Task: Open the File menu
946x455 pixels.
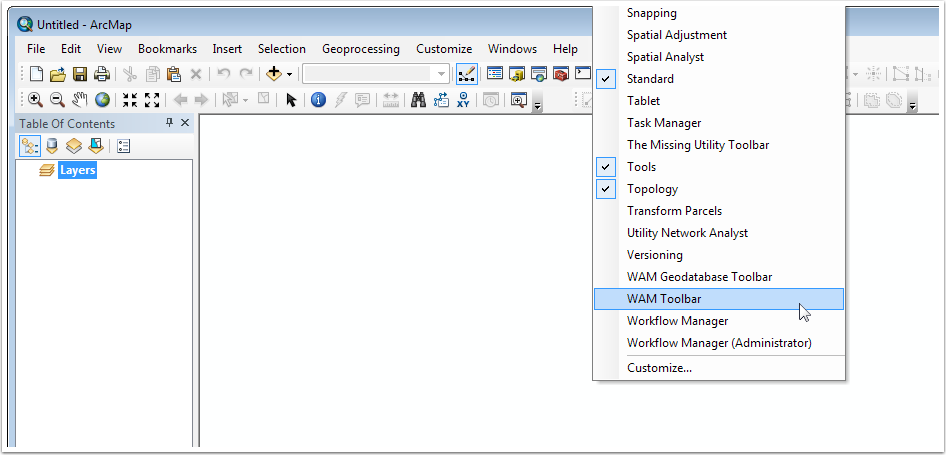Action: tap(36, 49)
